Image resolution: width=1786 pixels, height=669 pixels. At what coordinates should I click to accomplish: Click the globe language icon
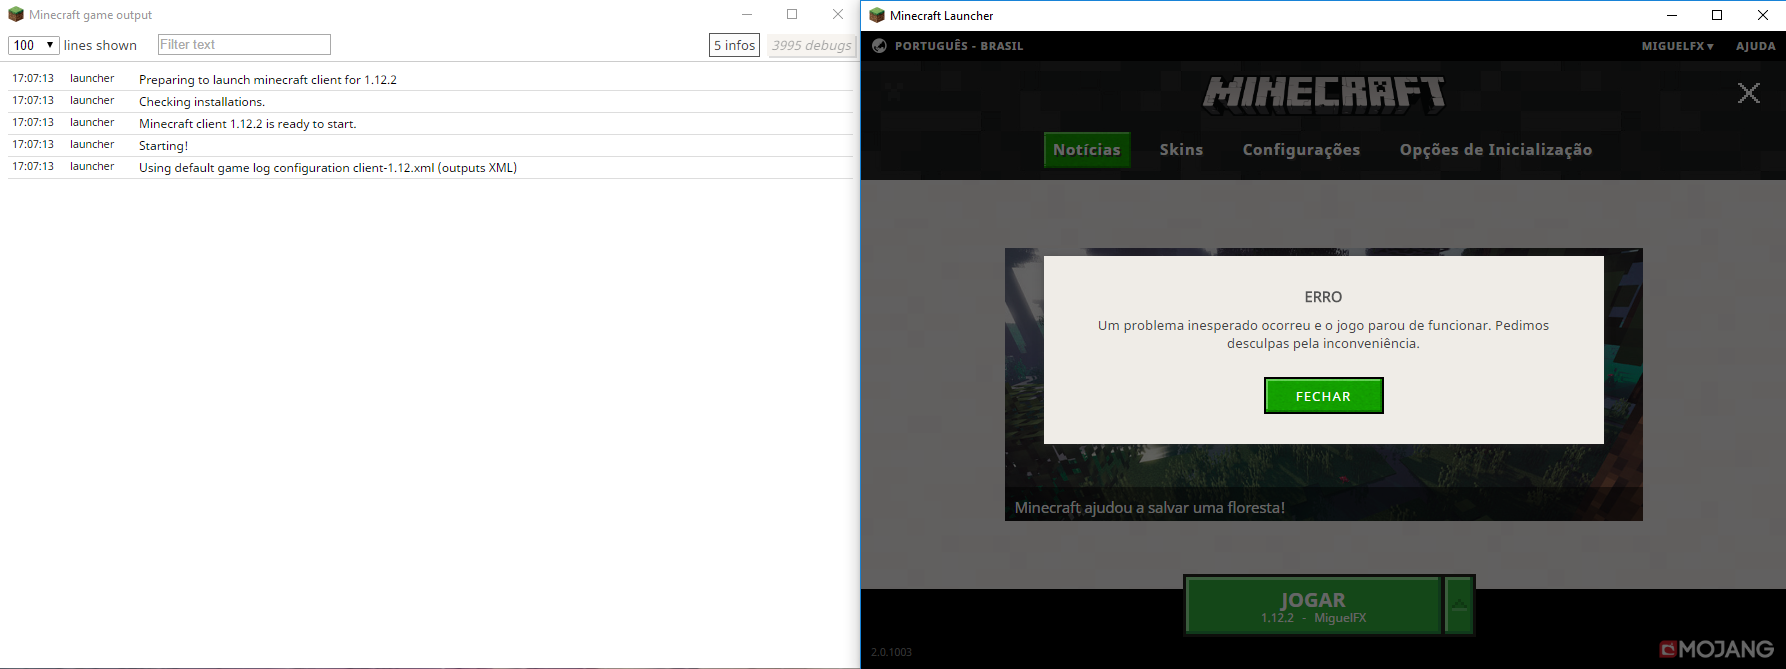tap(879, 46)
